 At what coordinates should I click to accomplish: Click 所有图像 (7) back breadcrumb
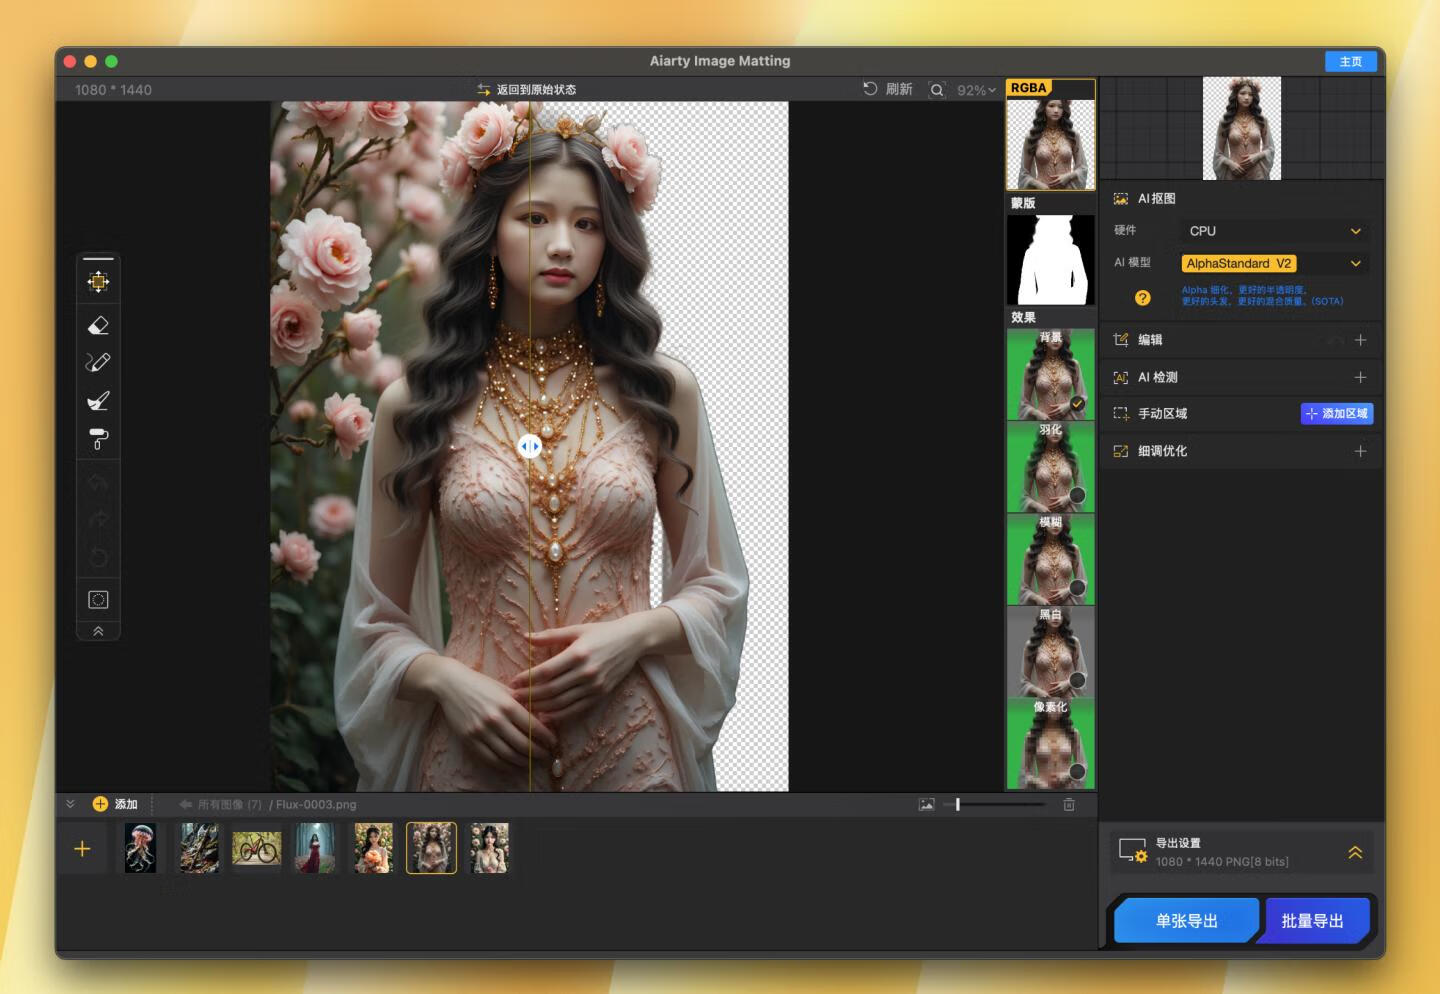tap(220, 804)
